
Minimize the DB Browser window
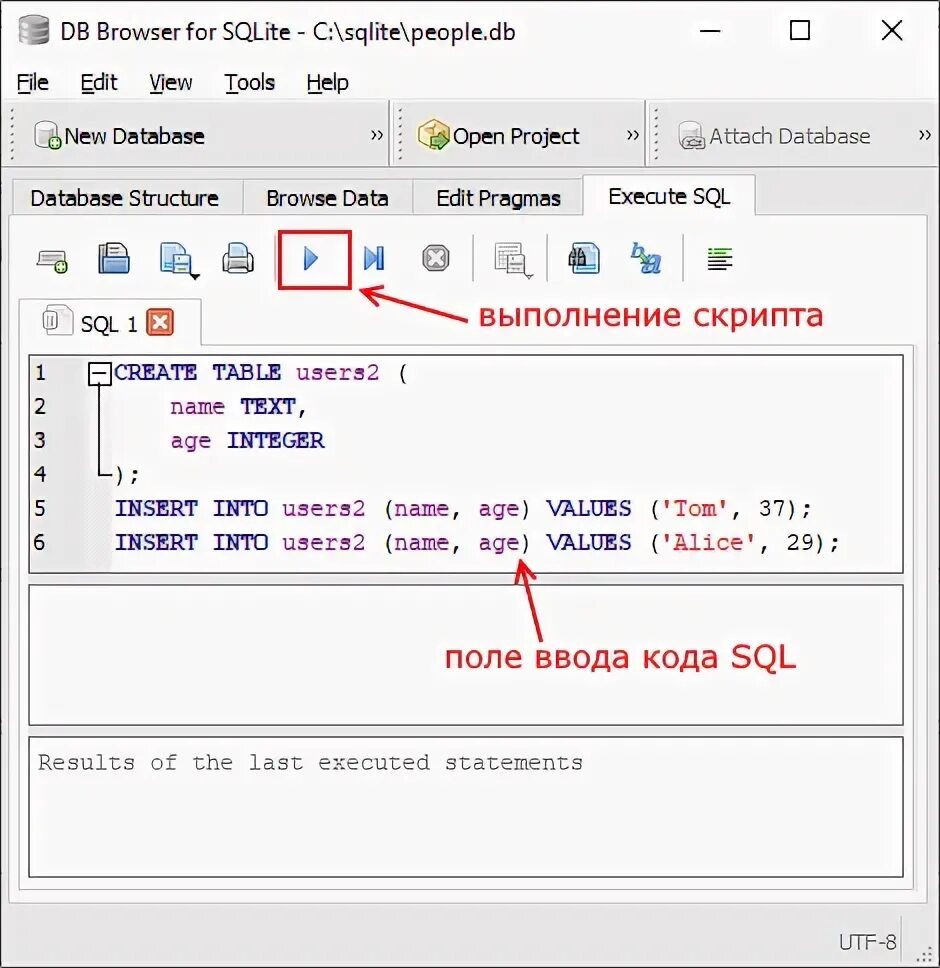coord(710,30)
